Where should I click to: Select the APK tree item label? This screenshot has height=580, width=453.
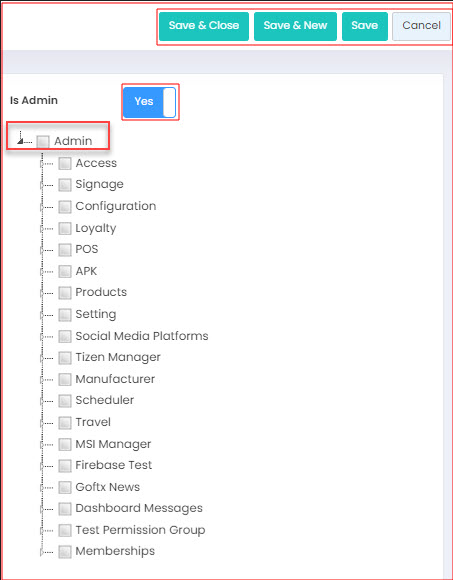[x=86, y=271]
